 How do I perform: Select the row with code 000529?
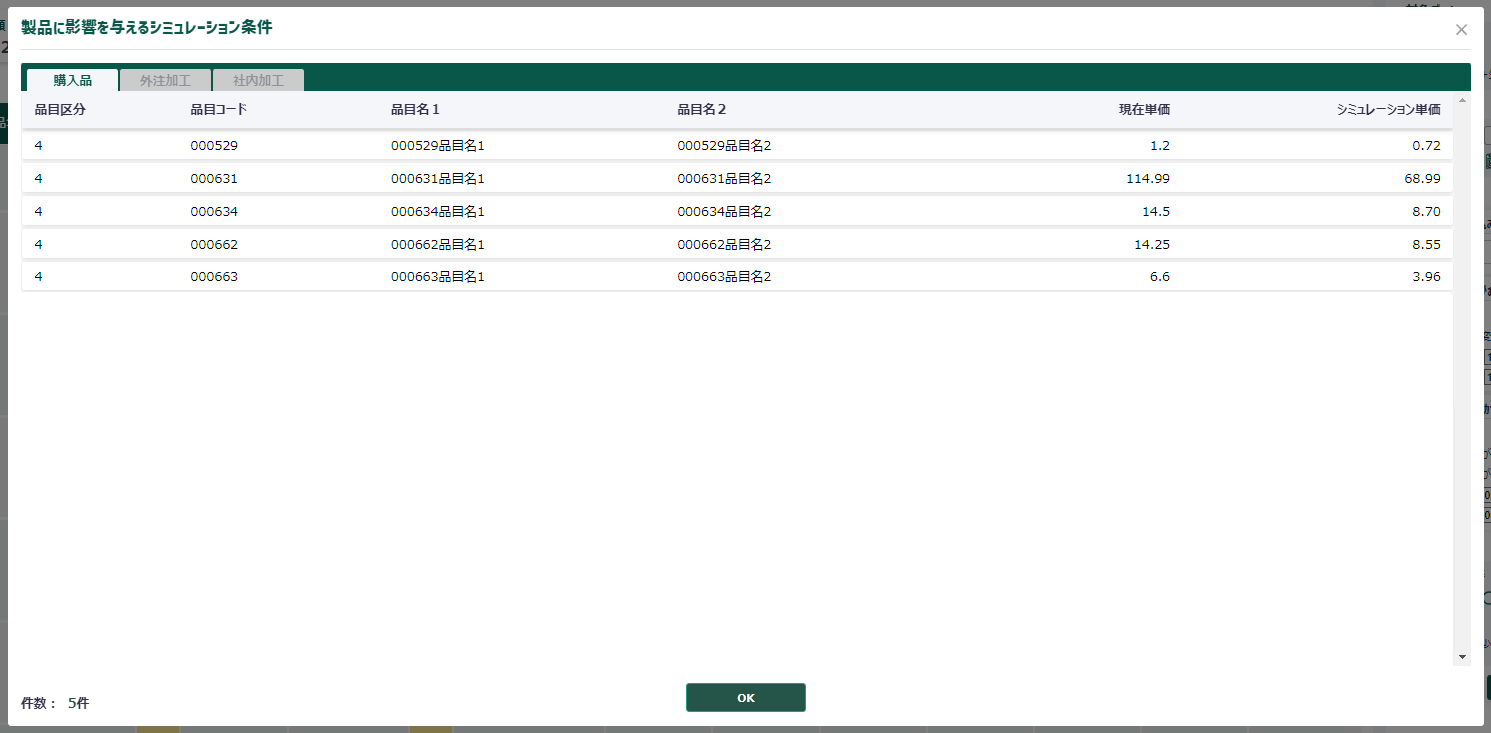click(x=214, y=146)
